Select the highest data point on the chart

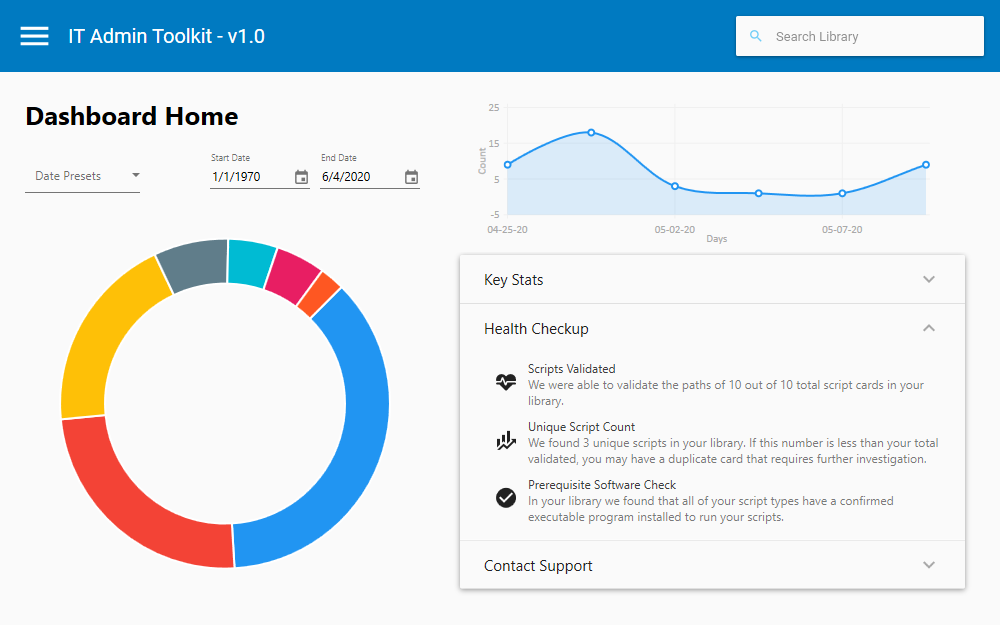click(592, 131)
